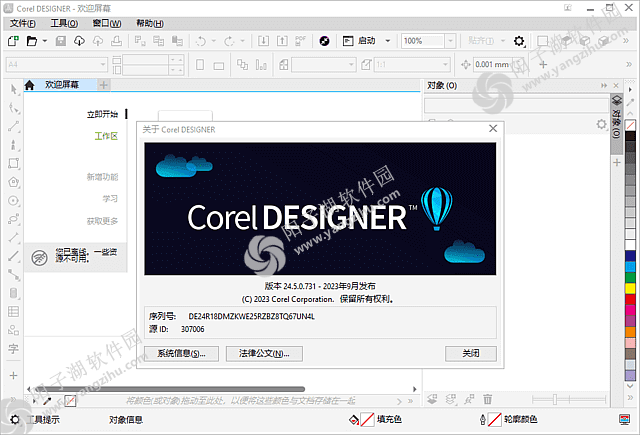
Task: Pick the yellow palette swatch
Action: point(631,288)
